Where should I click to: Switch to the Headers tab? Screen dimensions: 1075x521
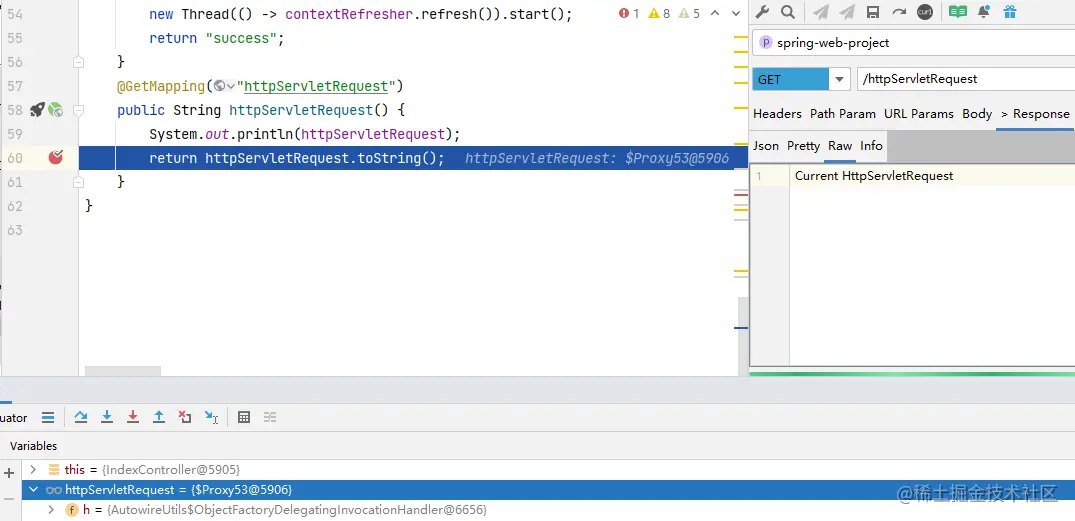click(777, 114)
